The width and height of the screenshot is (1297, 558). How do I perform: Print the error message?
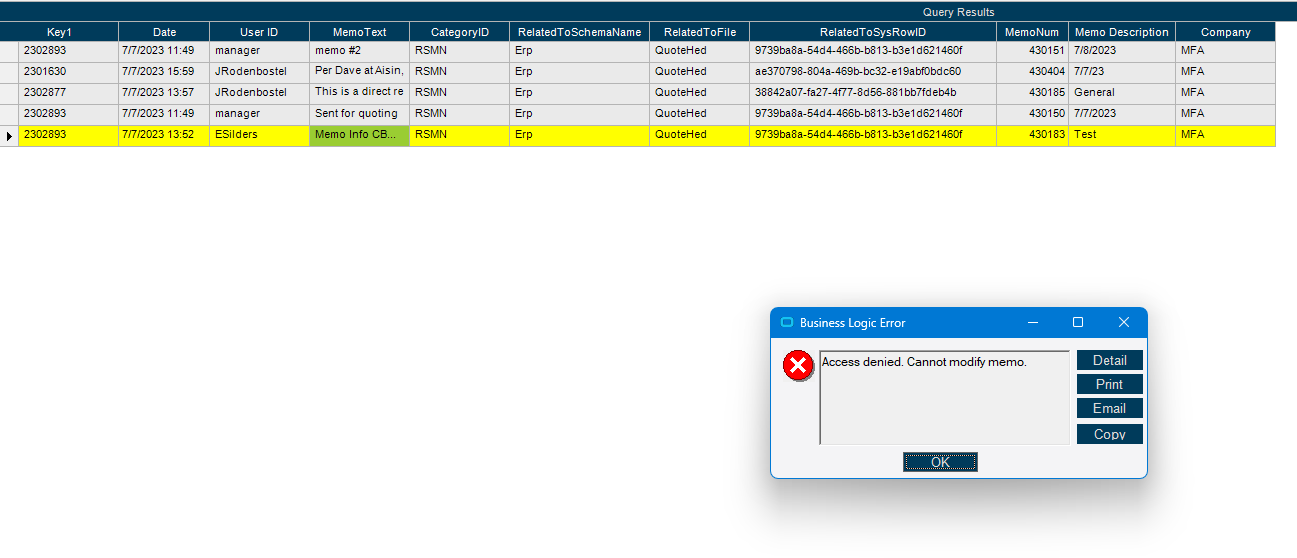tap(1109, 384)
